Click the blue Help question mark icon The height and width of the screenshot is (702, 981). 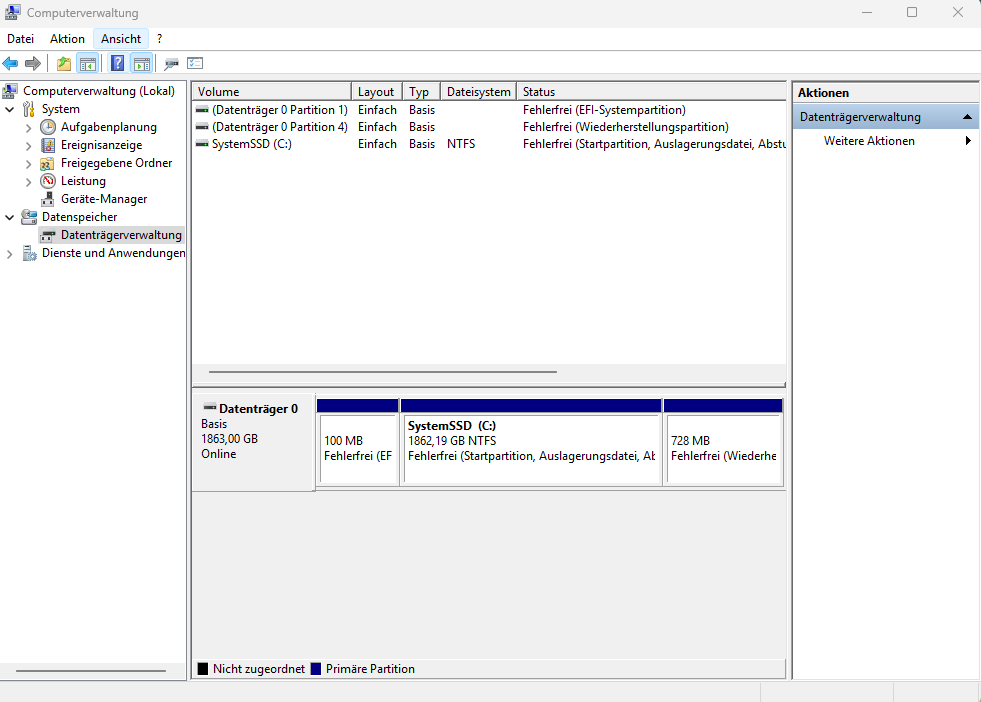[x=117, y=63]
